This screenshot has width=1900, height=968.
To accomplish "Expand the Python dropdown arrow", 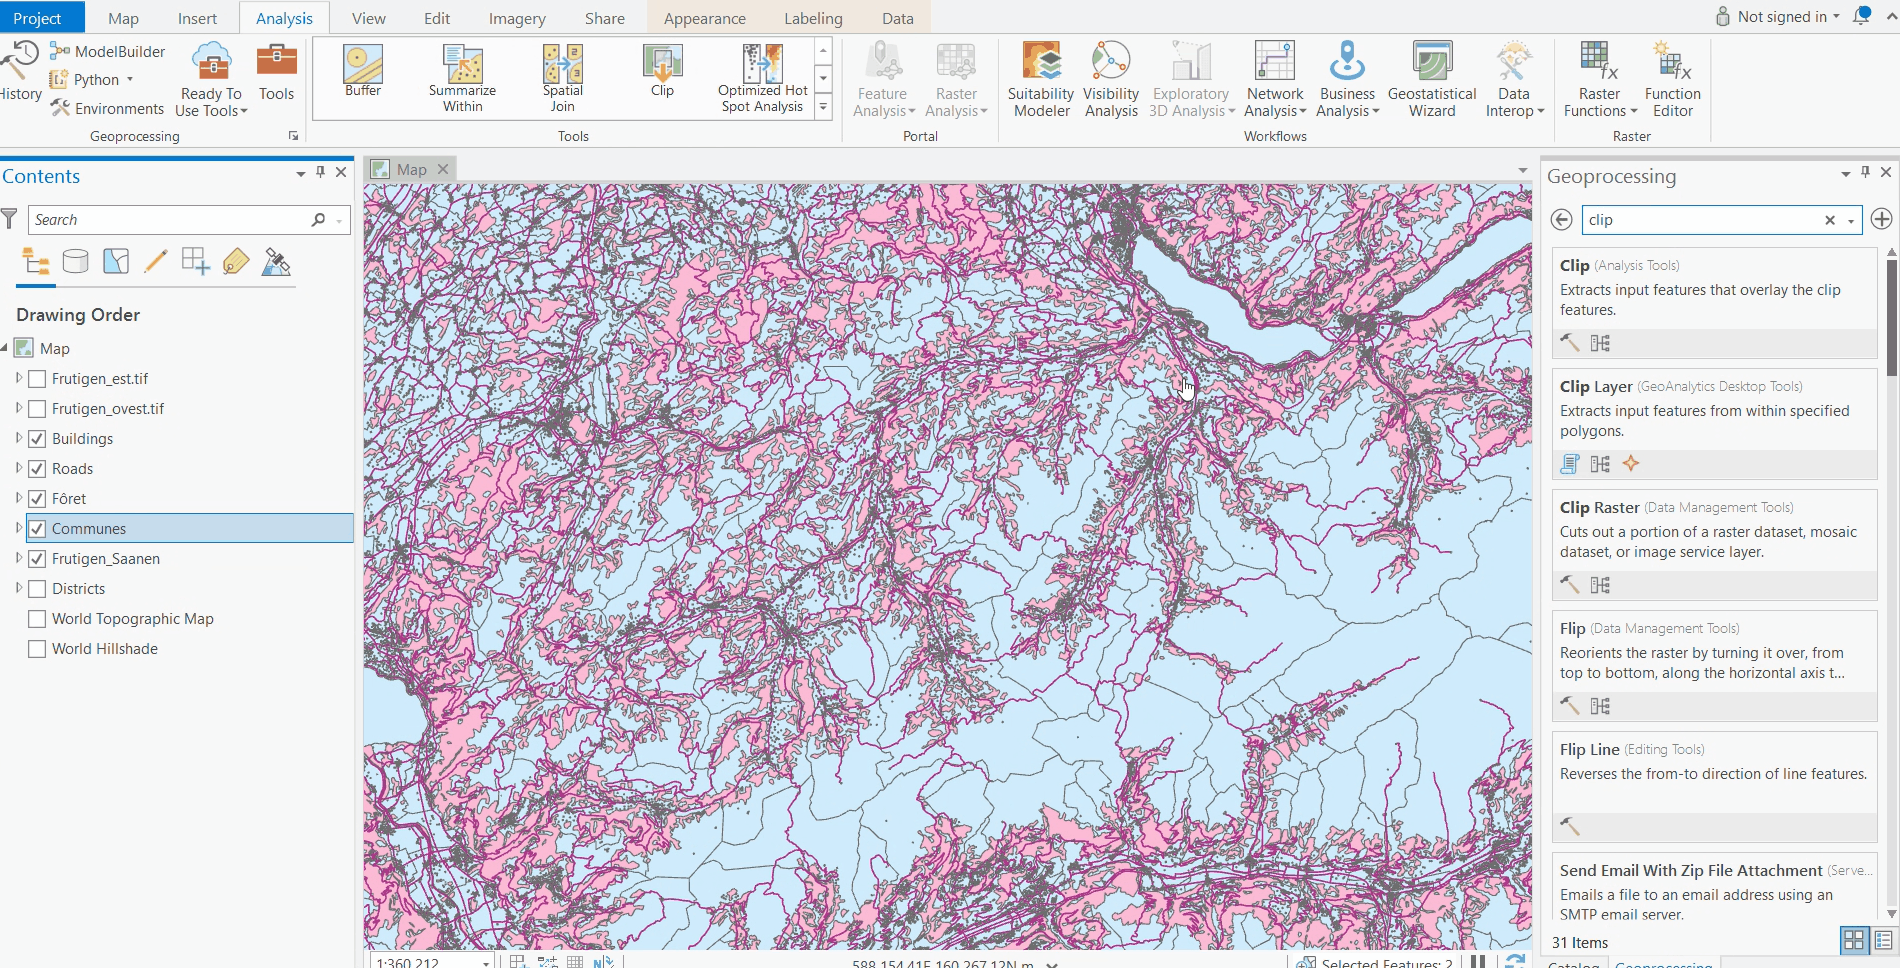I will click(x=130, y=80).
